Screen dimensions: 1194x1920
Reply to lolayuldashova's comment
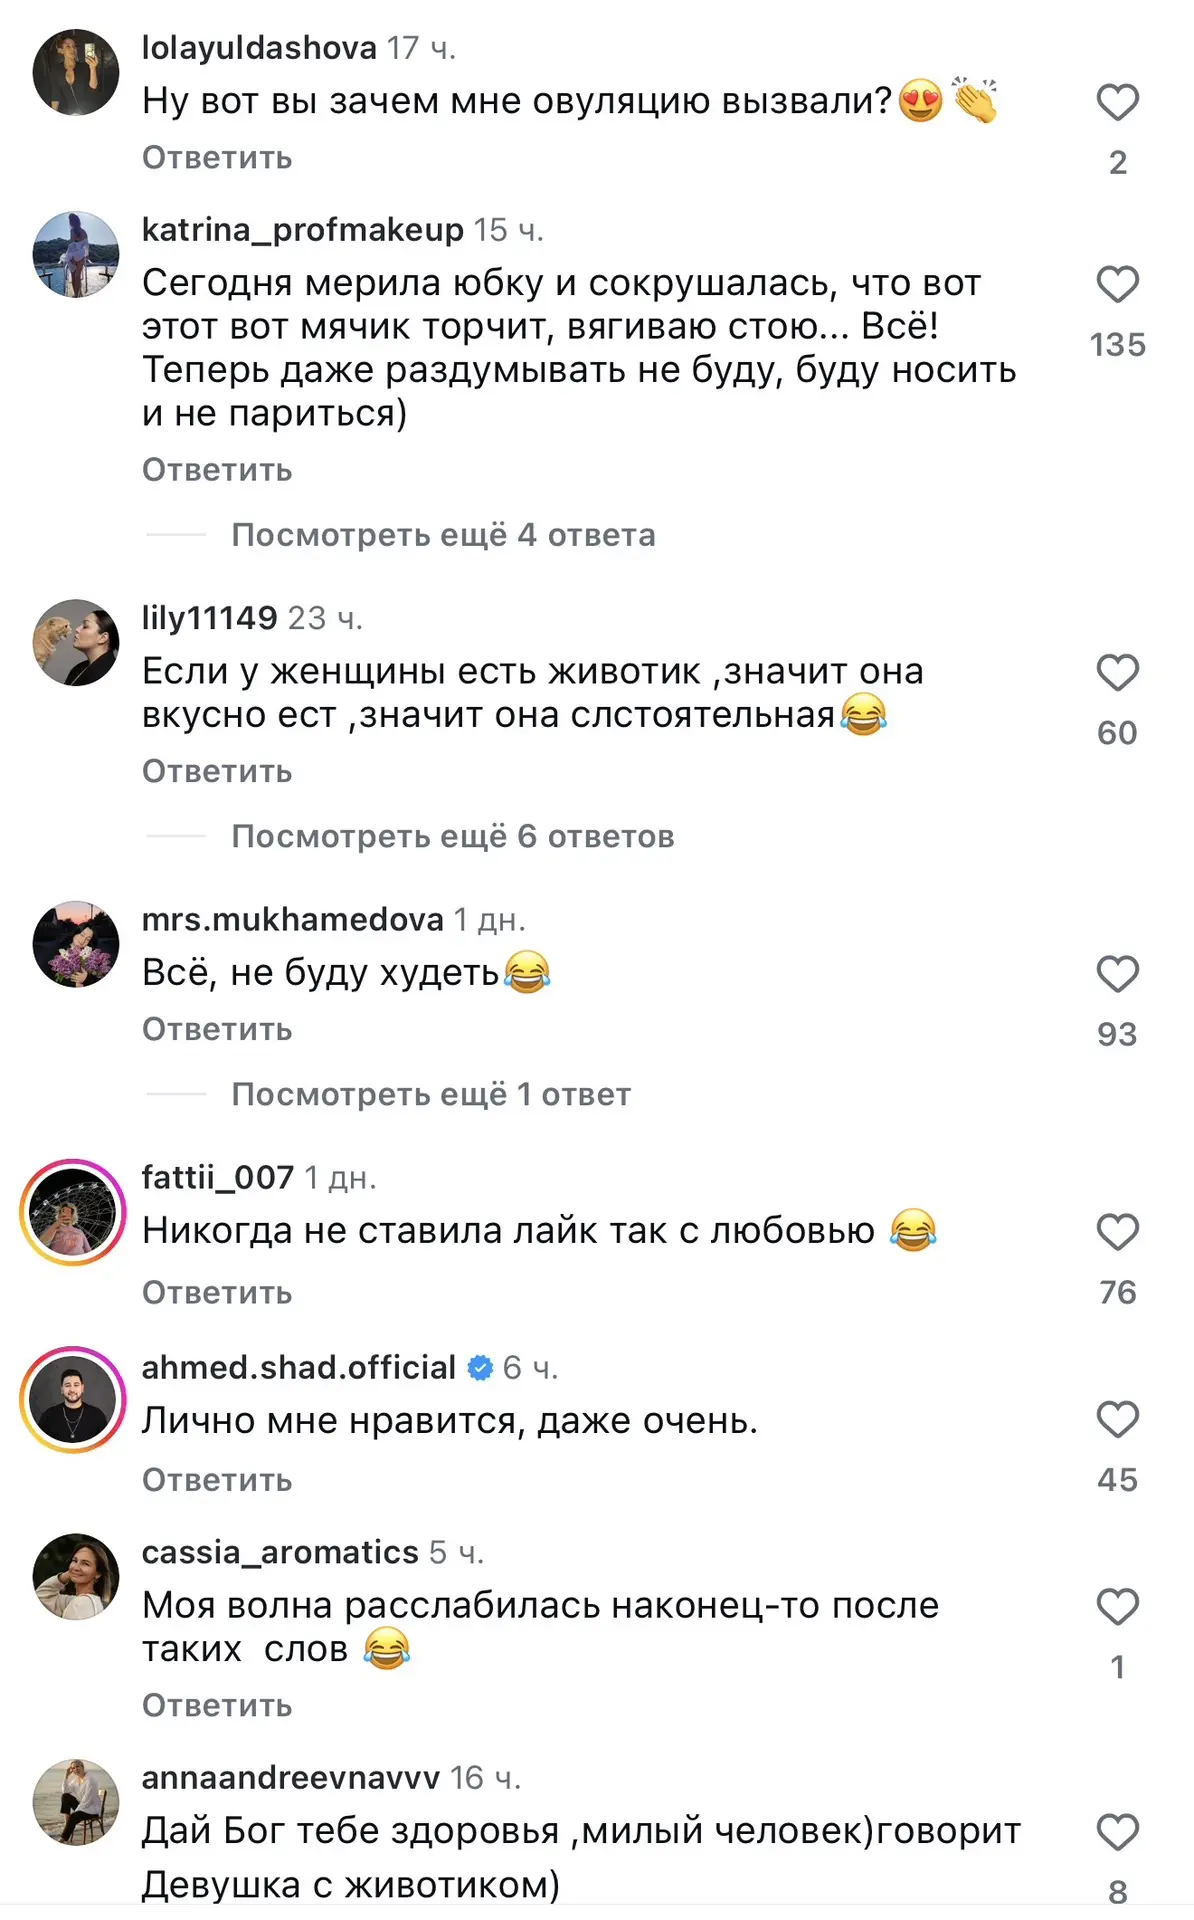(x=217, y=158)
